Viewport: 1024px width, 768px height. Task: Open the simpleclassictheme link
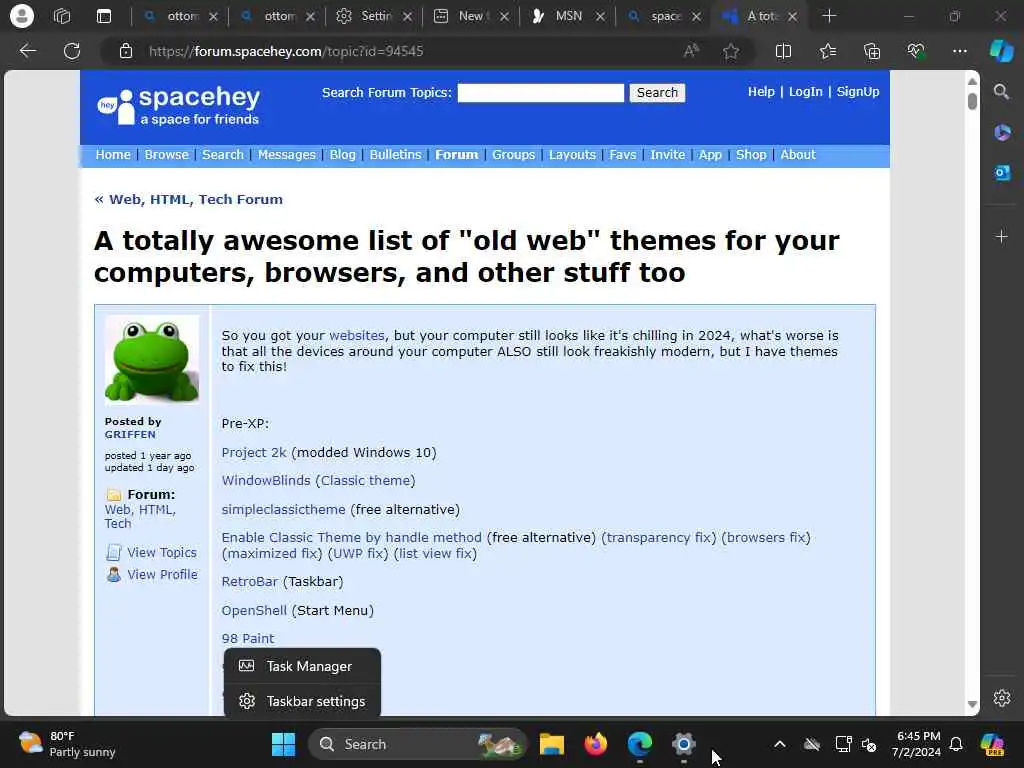[x=283, y=509]
